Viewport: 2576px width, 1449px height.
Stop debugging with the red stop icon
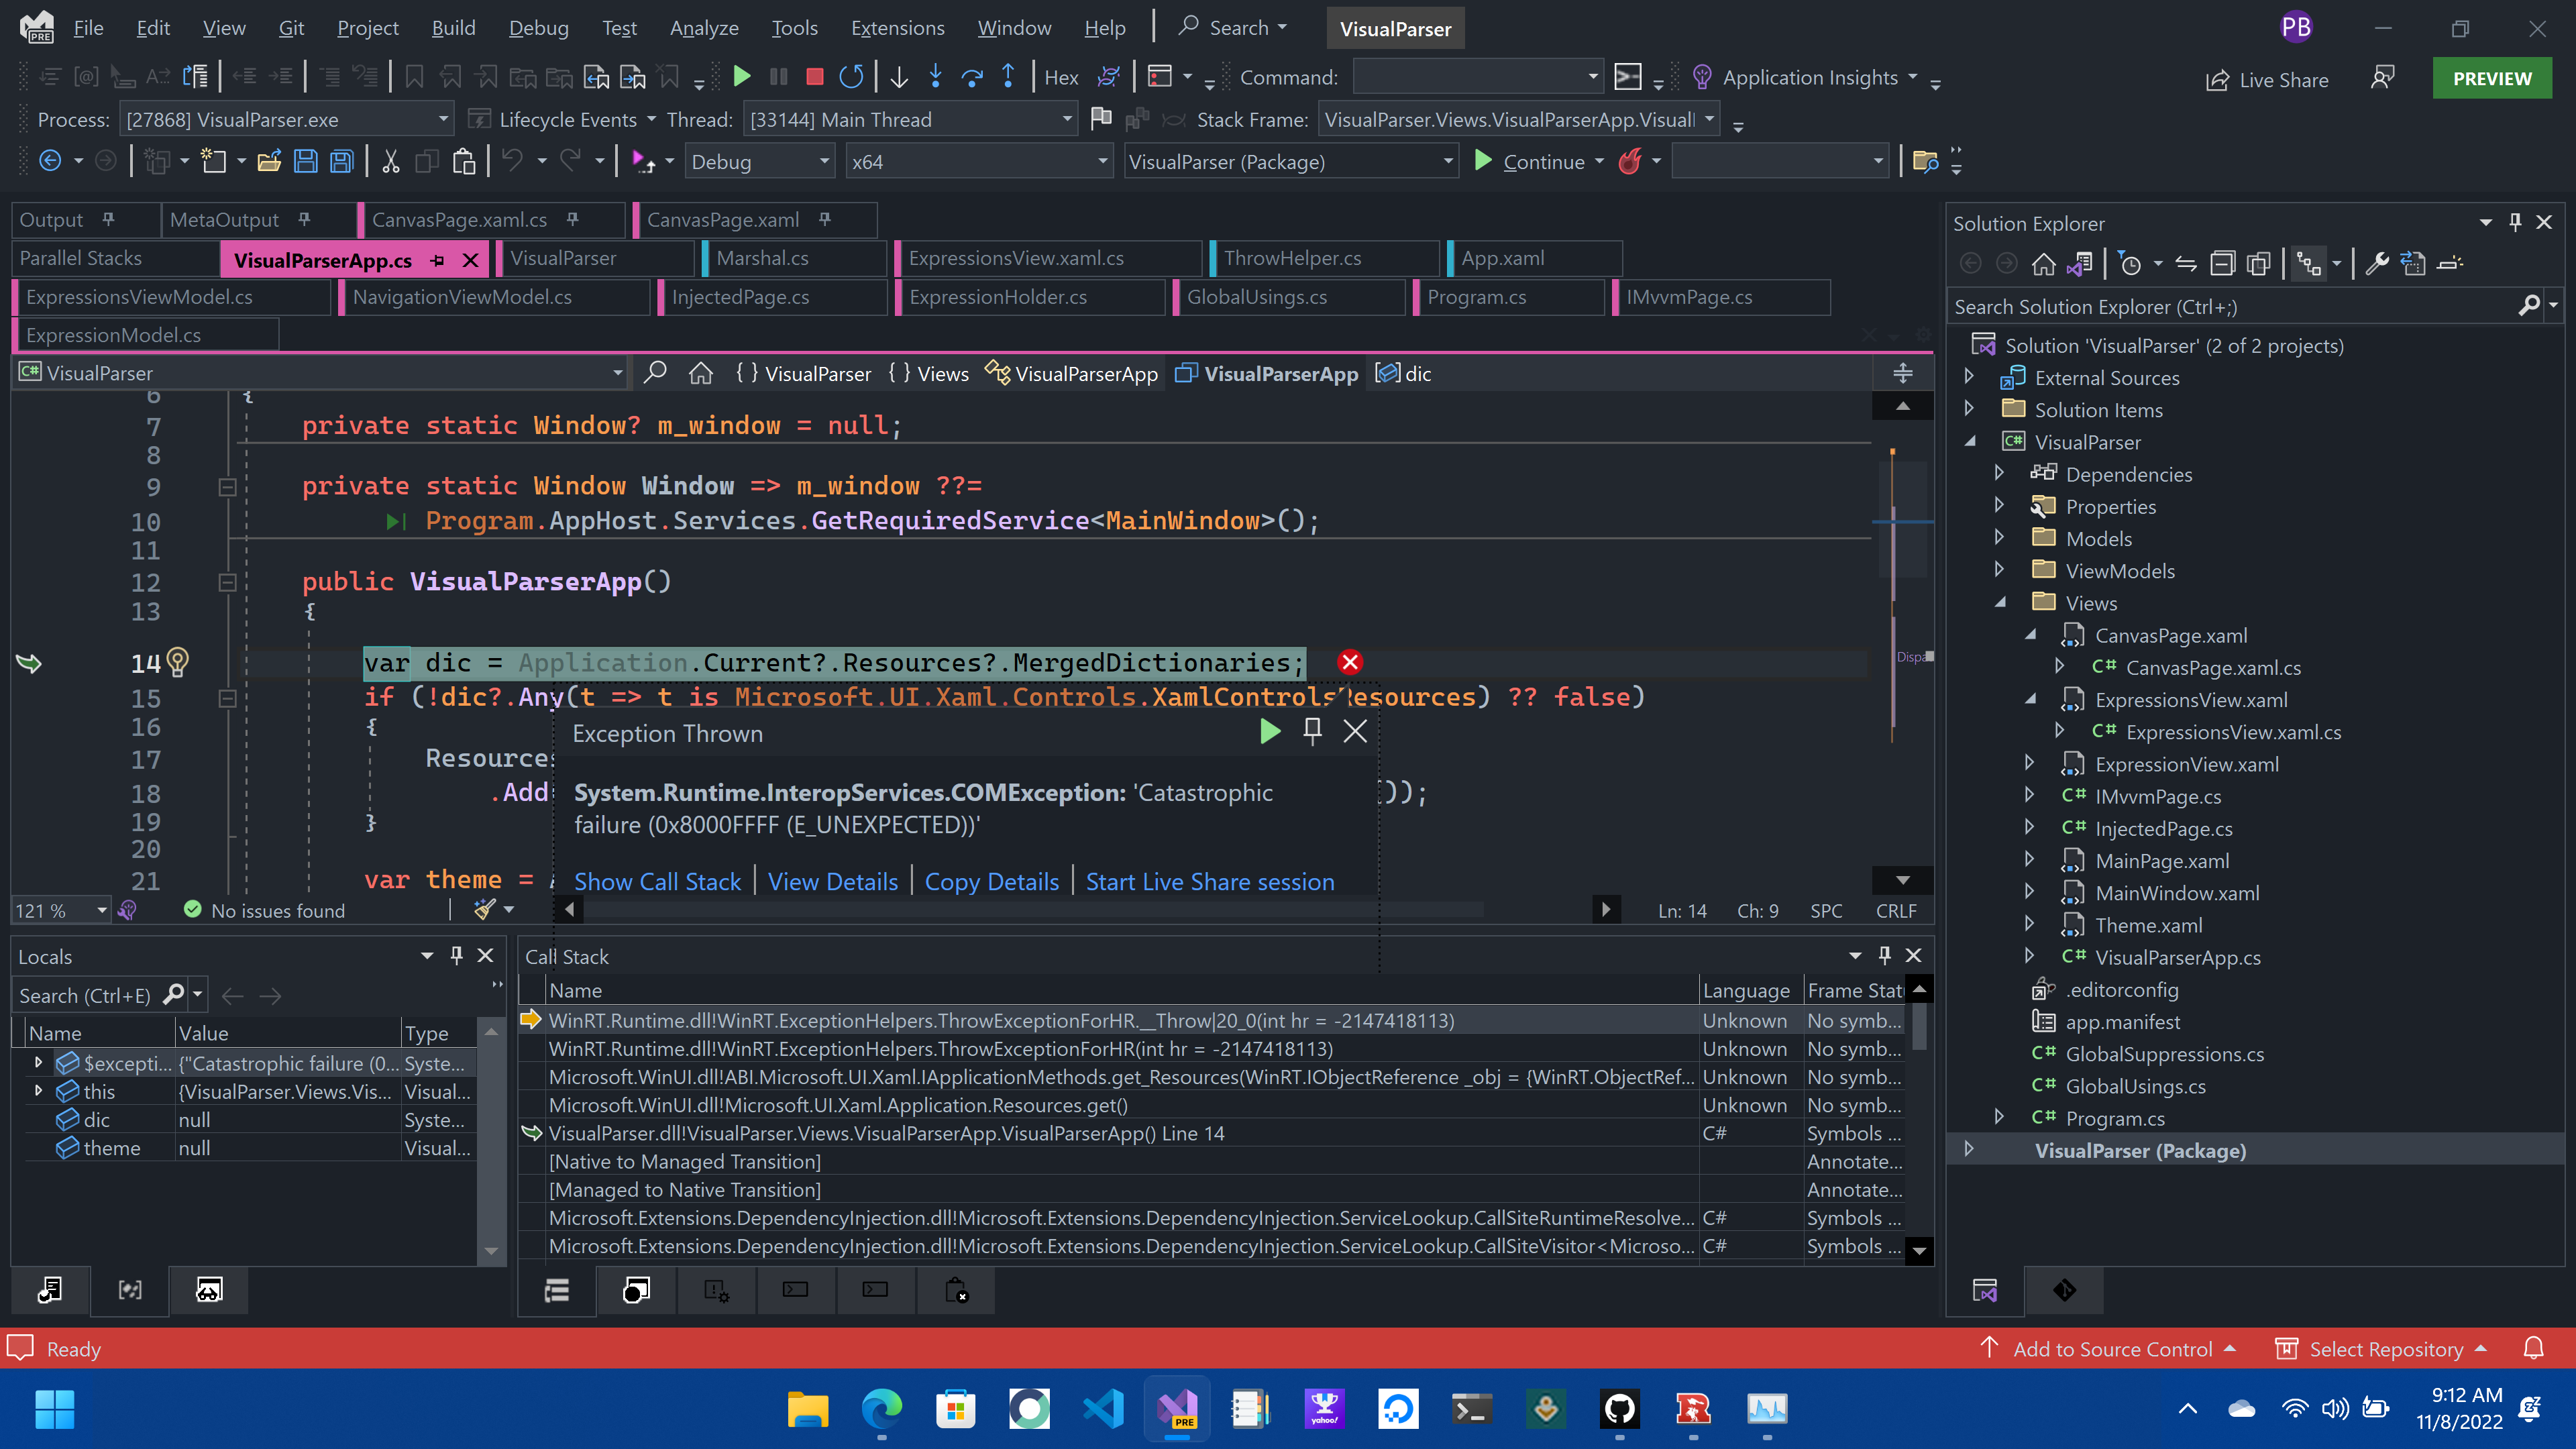(x=814, y=77)
